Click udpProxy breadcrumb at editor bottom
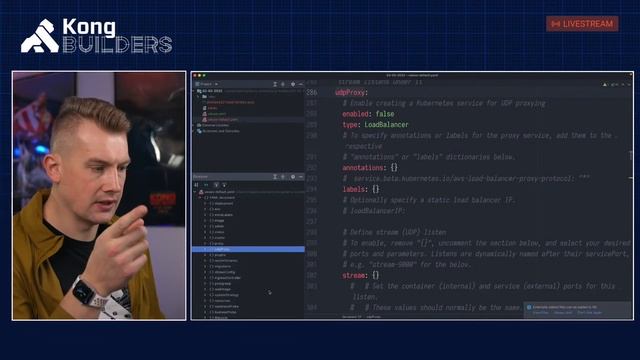Image resolution: width=640 pixels, height=360 pixels. tap(373, 317)
